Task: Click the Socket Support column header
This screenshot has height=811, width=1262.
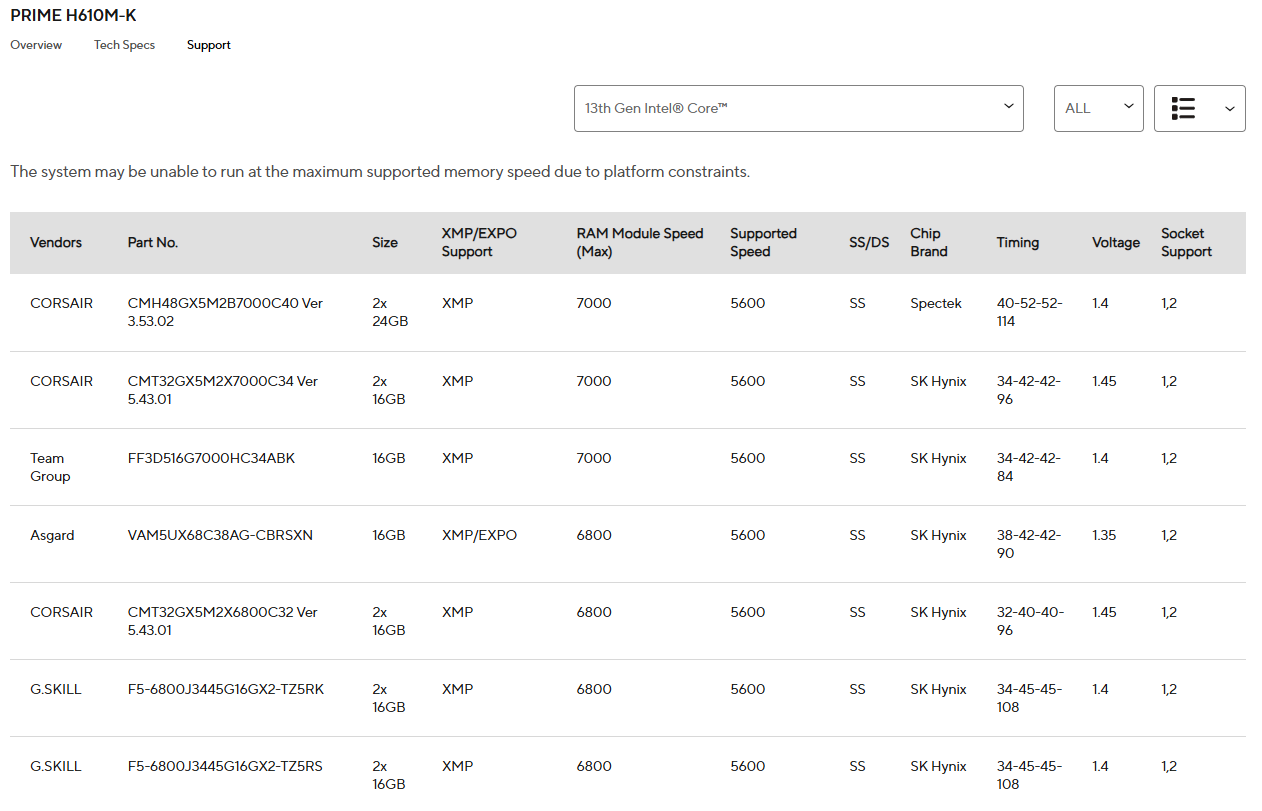Action: click(x=1186, y=242)
